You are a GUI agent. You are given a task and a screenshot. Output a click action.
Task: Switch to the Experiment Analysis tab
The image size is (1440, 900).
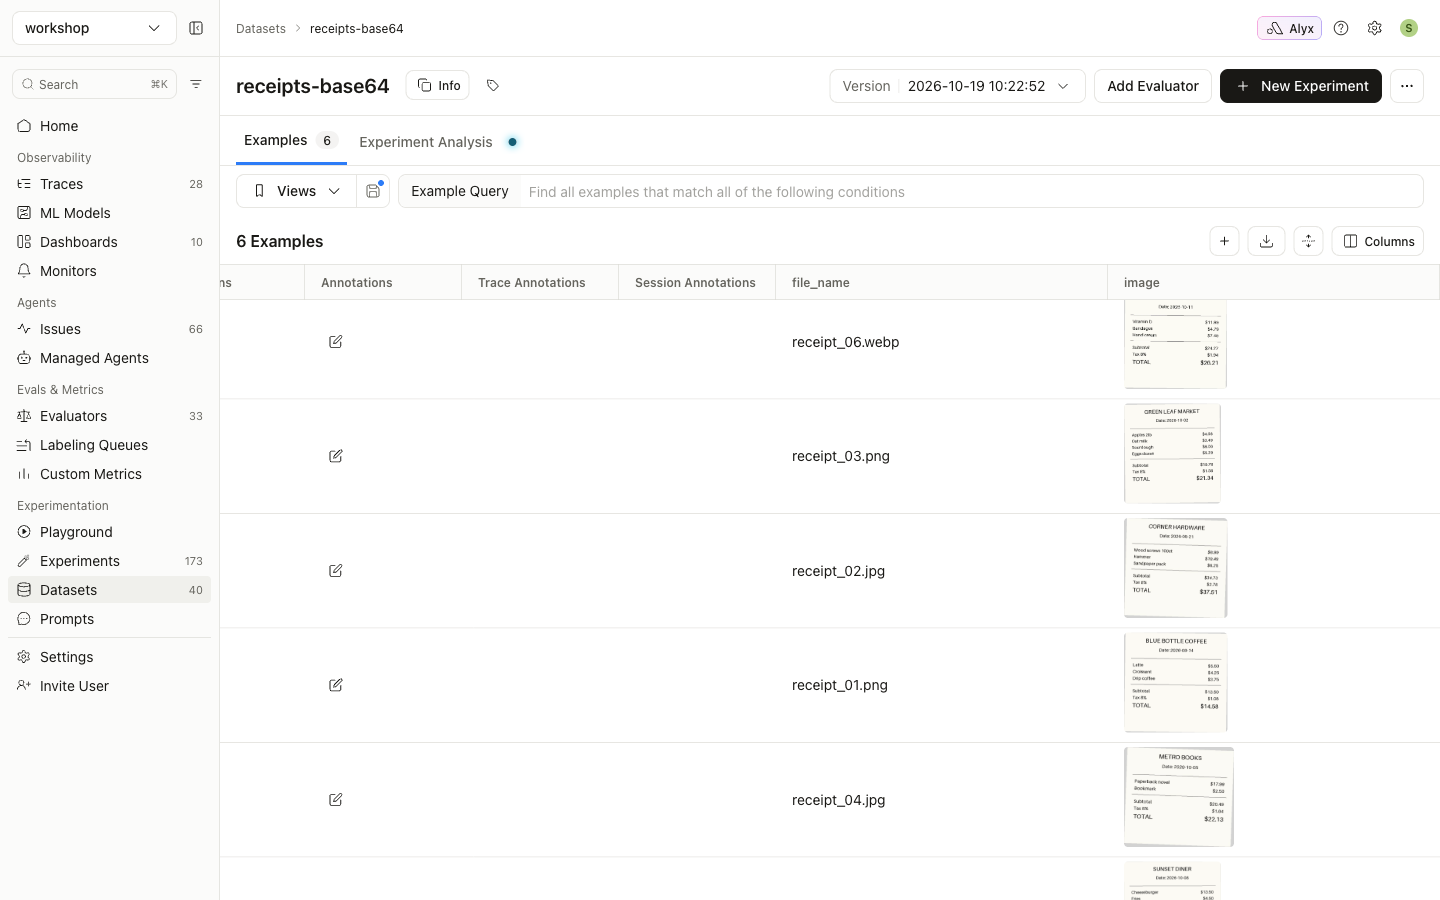[x=439, y=142]
